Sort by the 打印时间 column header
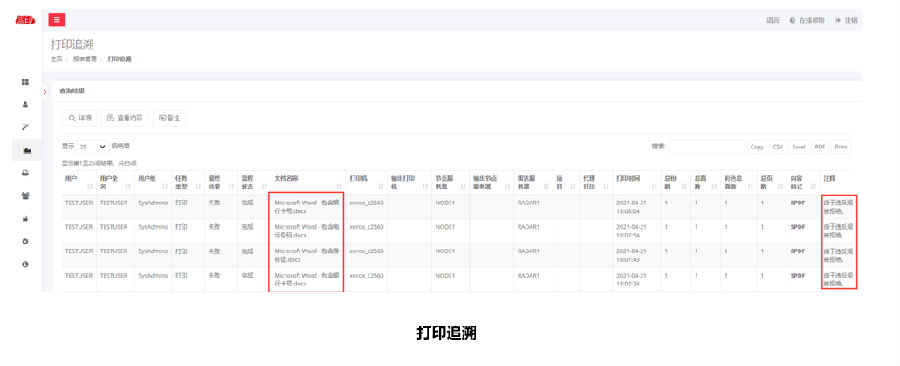900x366 pixels. pos(637,182)
